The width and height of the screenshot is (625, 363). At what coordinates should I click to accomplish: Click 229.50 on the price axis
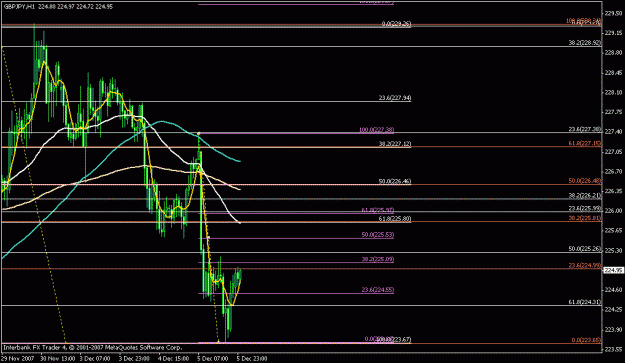(613, 13)
